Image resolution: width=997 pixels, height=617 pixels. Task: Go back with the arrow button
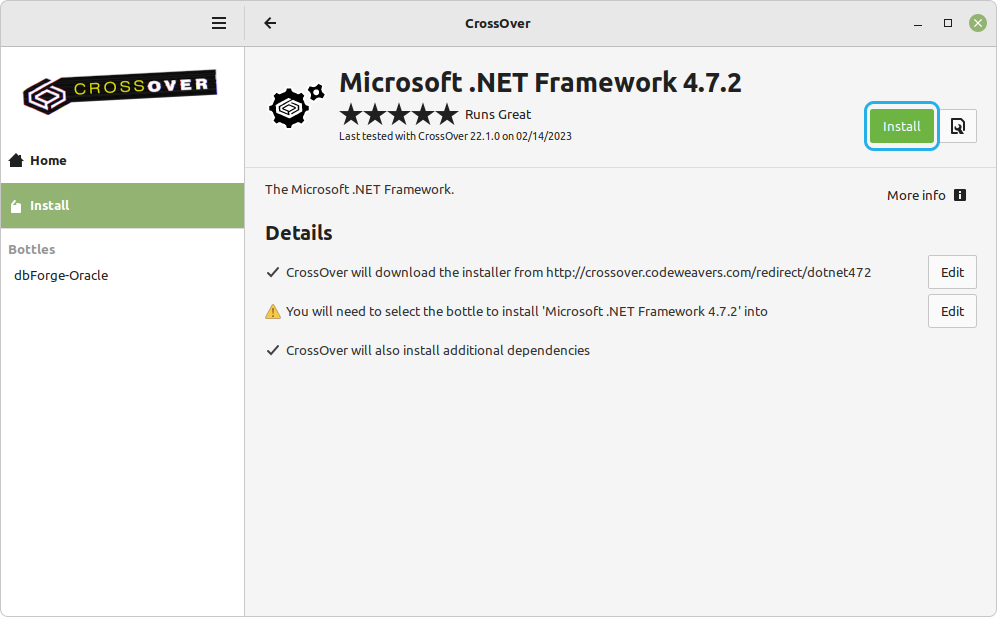pos(270,24)
